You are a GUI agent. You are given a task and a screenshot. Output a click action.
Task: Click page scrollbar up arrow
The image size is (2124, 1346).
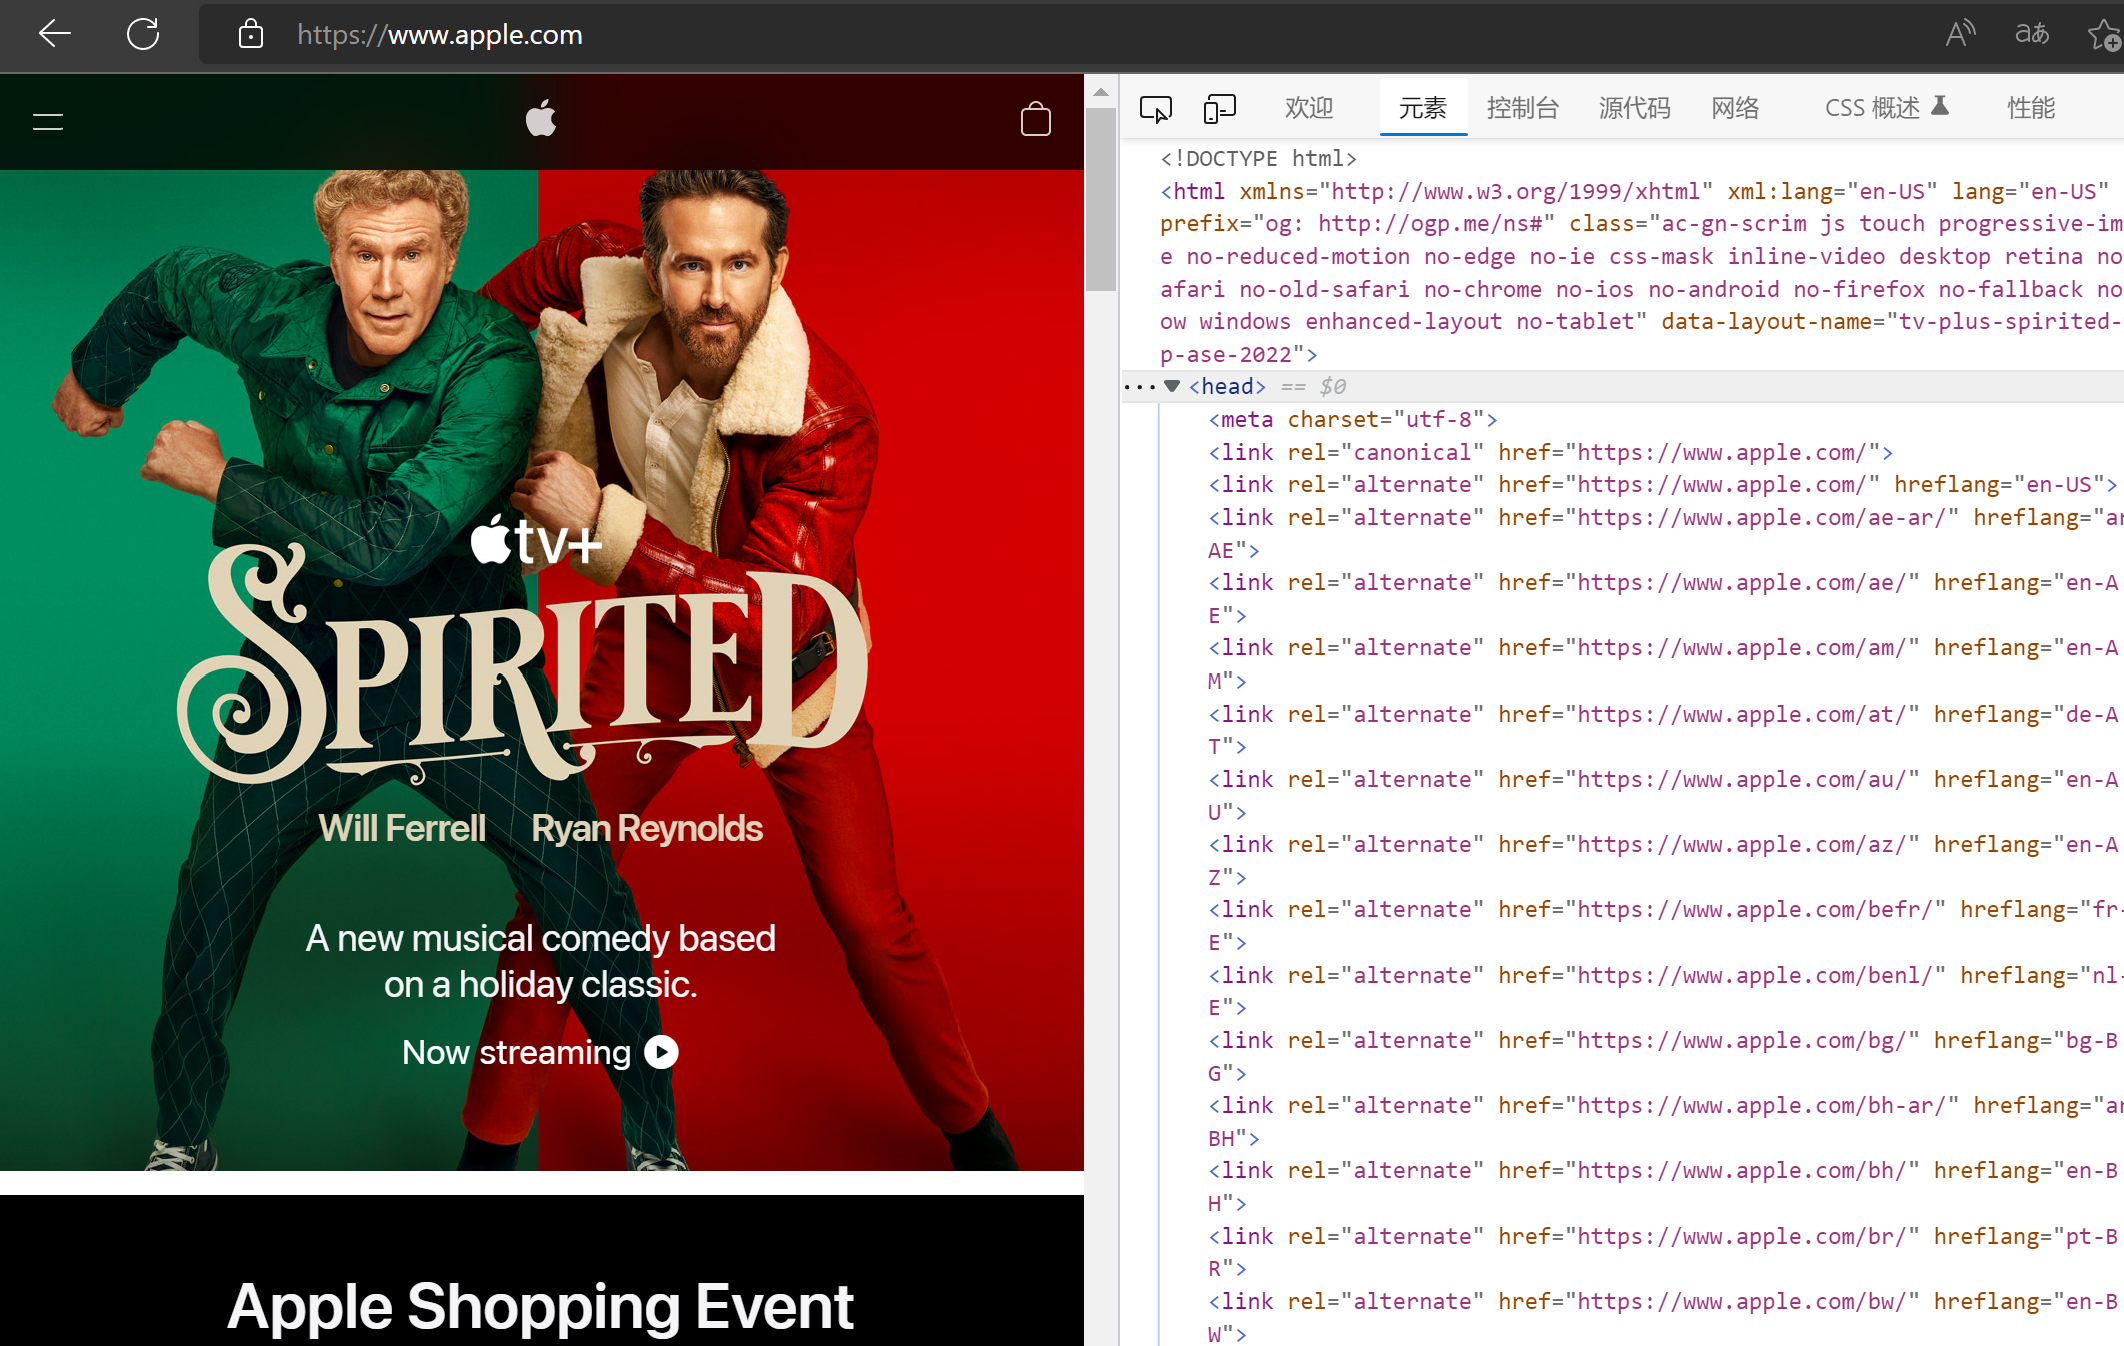click(x=1101, y=92)
